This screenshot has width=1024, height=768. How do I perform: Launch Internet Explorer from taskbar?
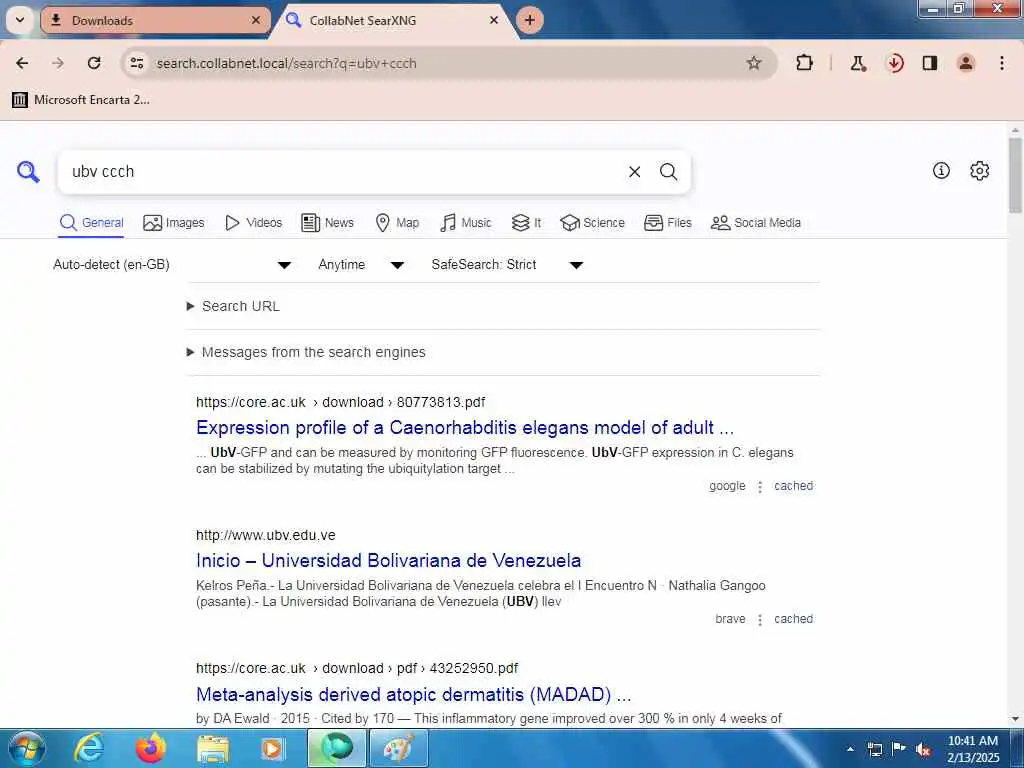coord(89,748)
